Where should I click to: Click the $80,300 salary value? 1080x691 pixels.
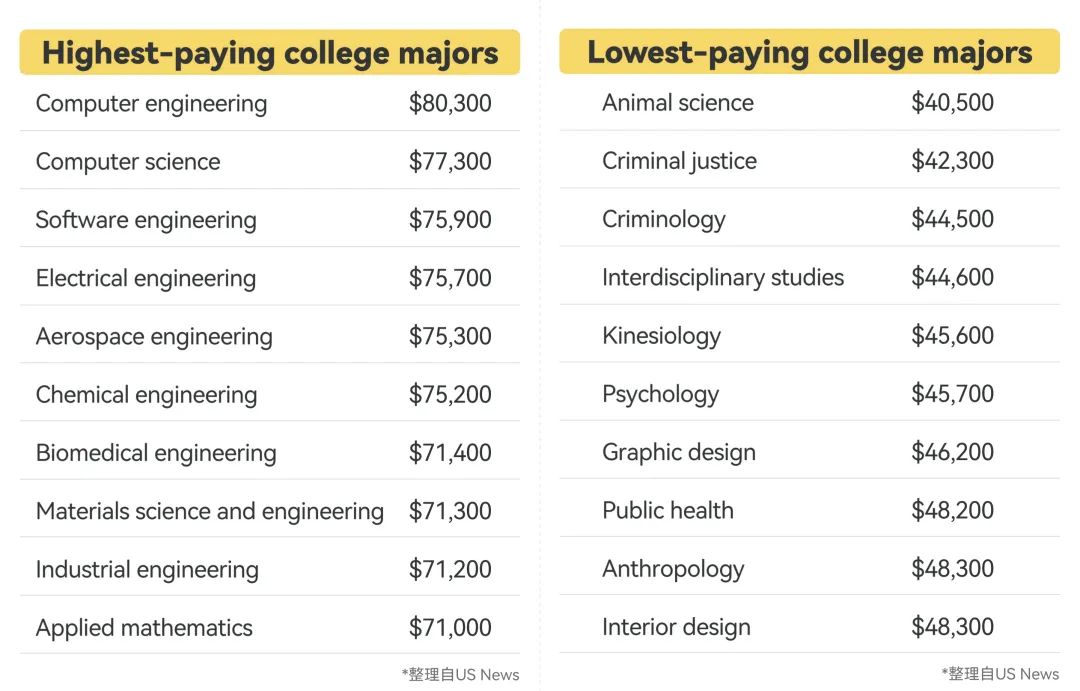coord(450,104)
